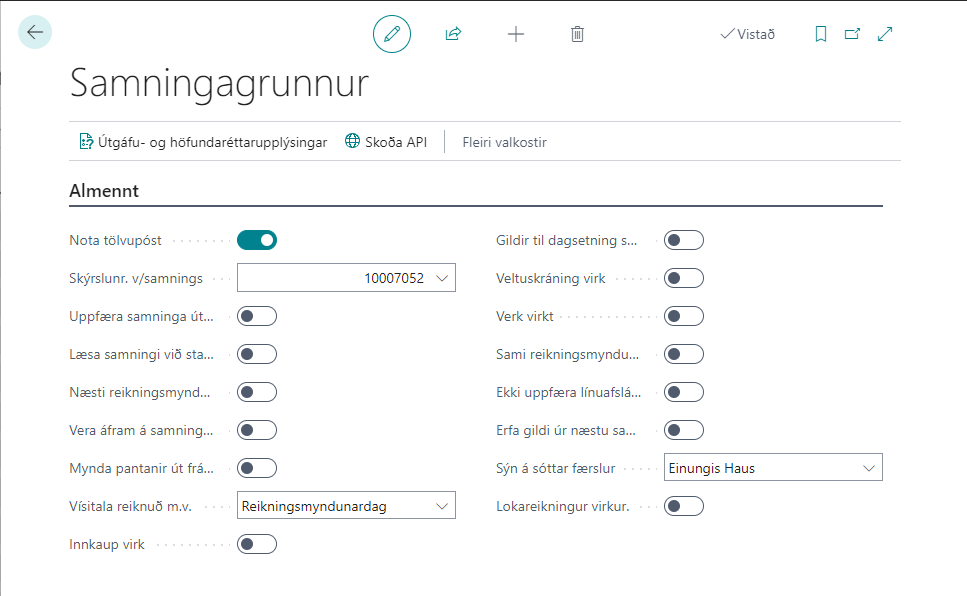Enable the Lokareikningur virkur toggle
The width and height of the screenshot is (967, 596).
pos(684,506)
